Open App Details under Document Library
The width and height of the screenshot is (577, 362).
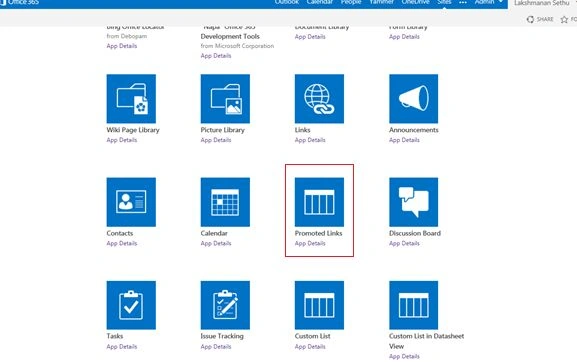(310, 37)
